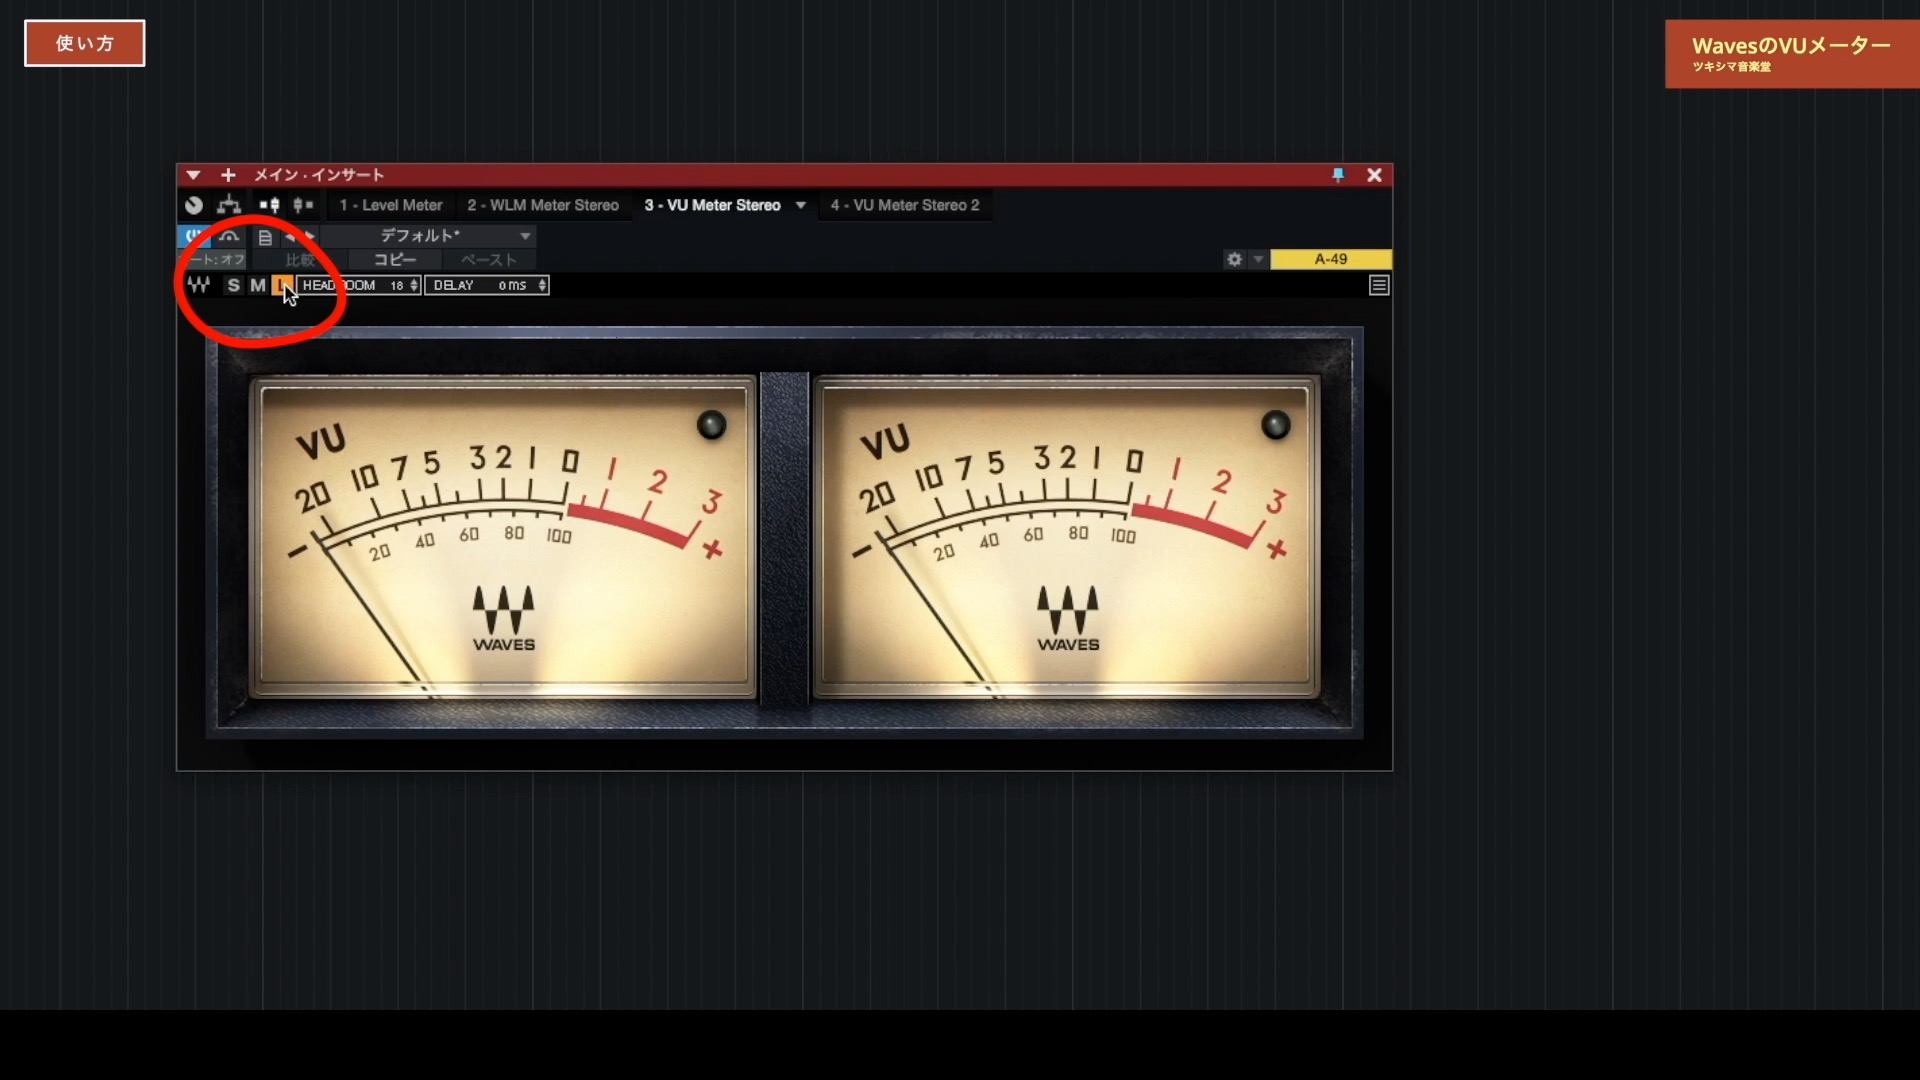
Task: Click the yellow A-49 field
Action: [x=1330, y=259]
